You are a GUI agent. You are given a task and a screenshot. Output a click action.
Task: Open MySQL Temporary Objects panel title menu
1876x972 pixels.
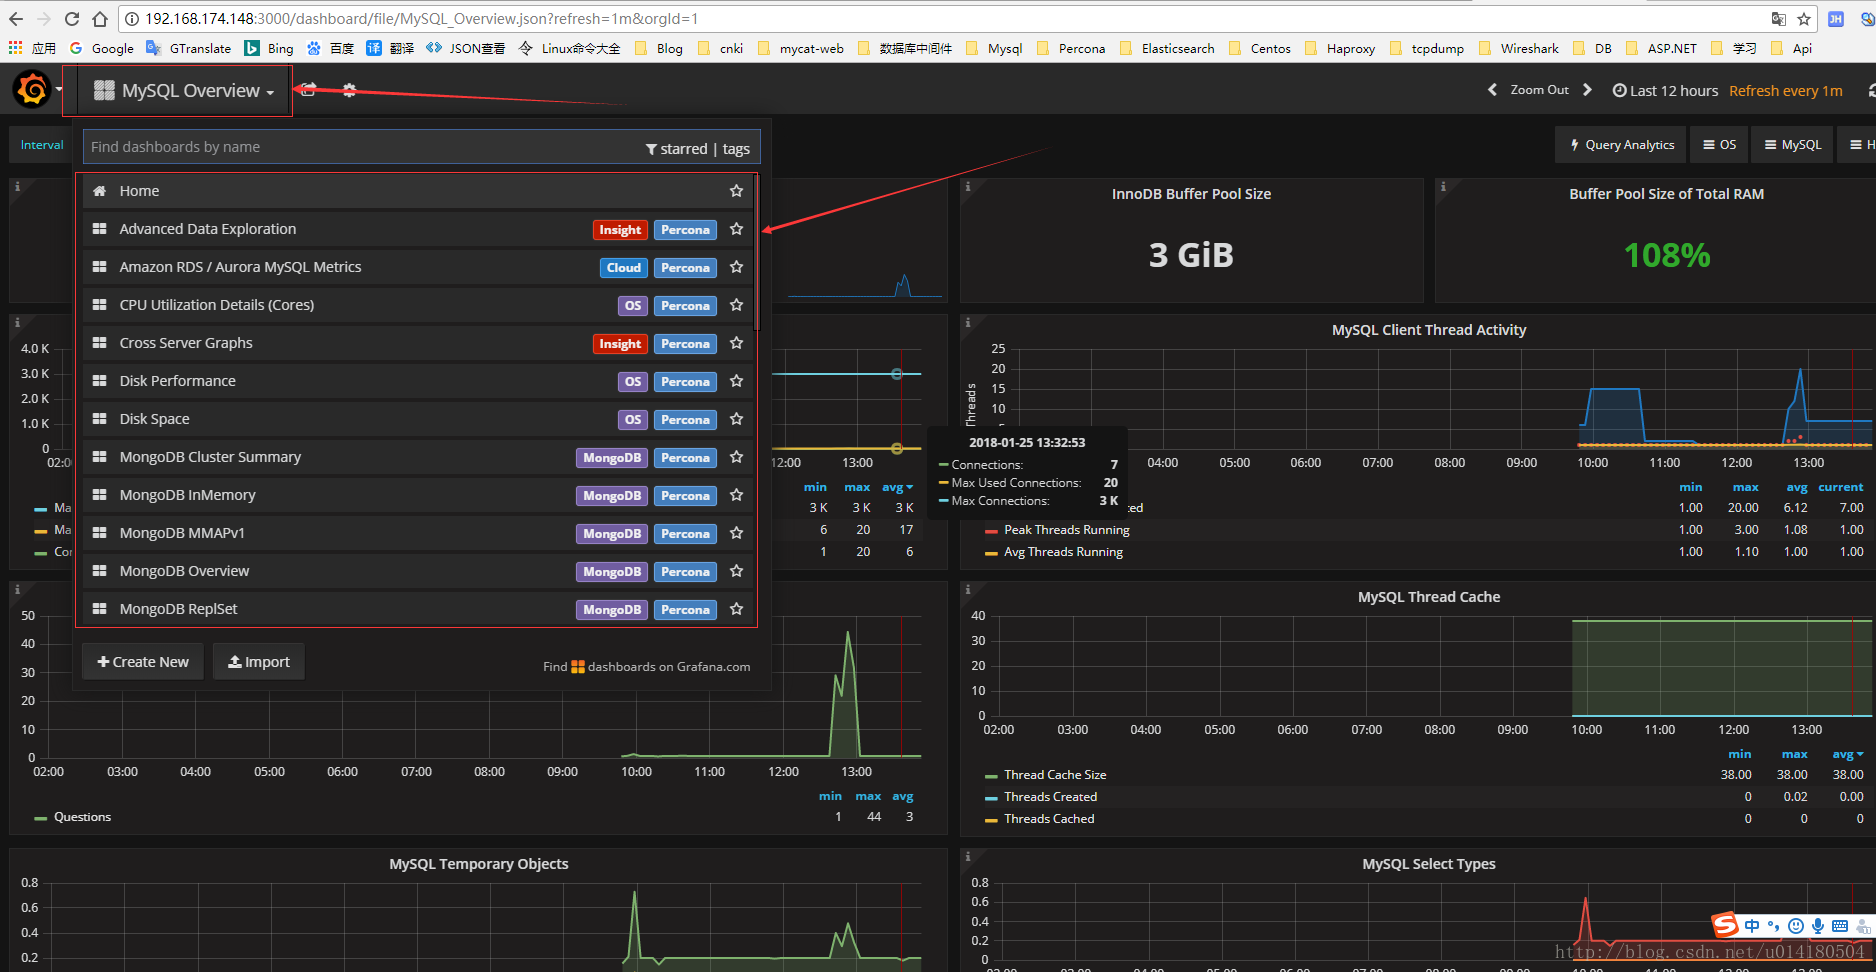(x=479, y=864)
